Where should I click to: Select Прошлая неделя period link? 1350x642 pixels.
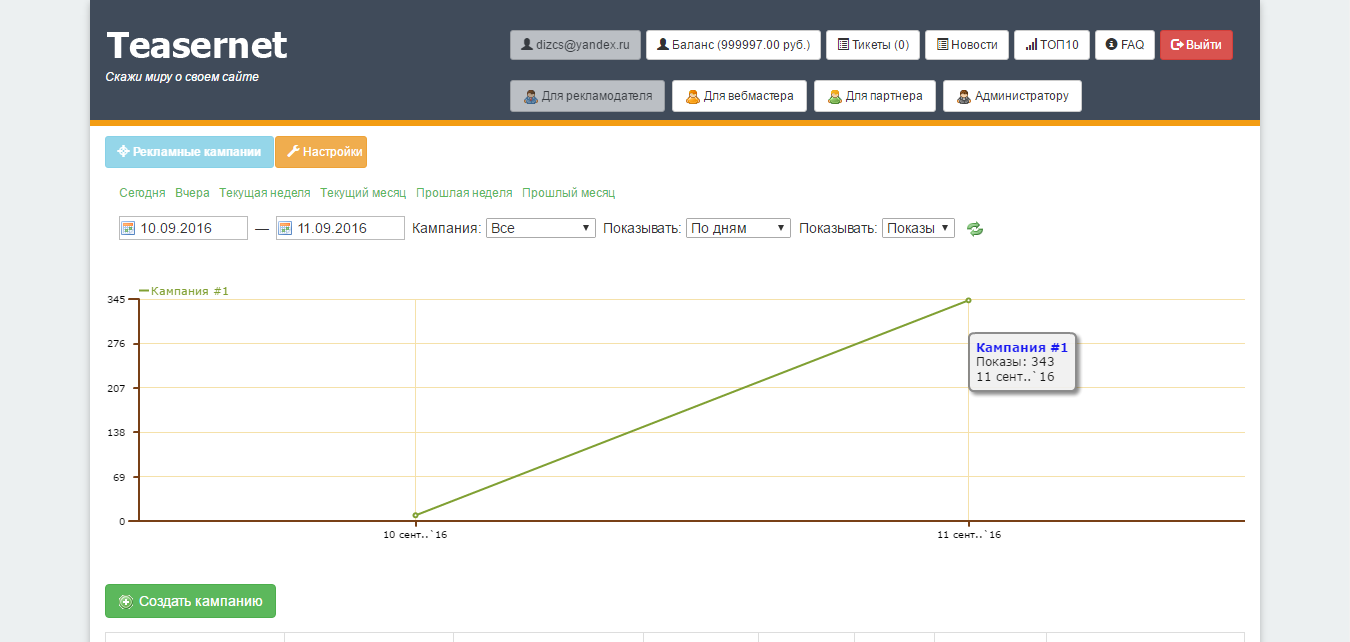(x=464, y=193)
